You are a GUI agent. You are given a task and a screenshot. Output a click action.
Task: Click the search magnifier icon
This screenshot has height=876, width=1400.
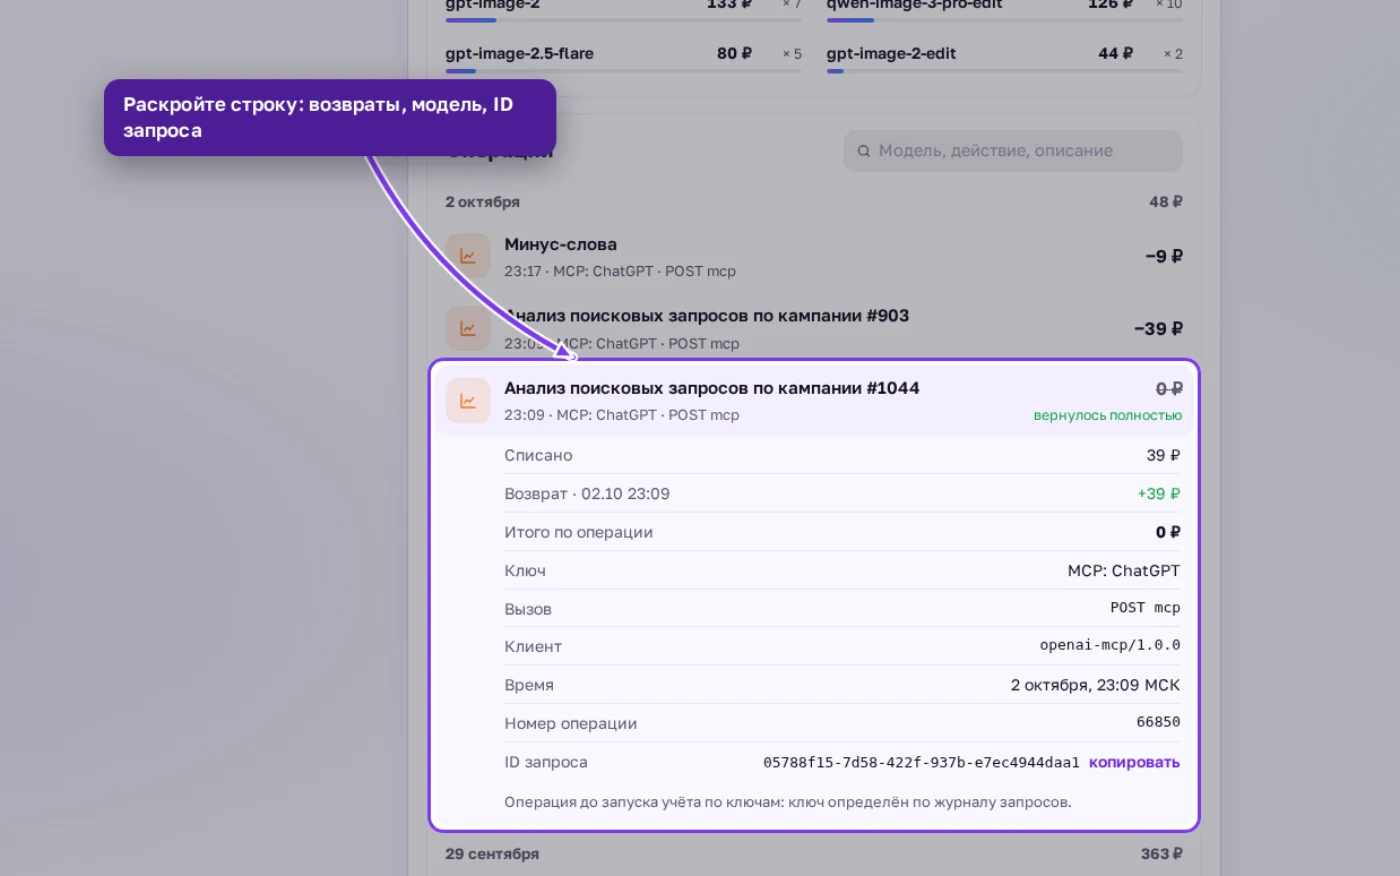(x=863, y=151)
